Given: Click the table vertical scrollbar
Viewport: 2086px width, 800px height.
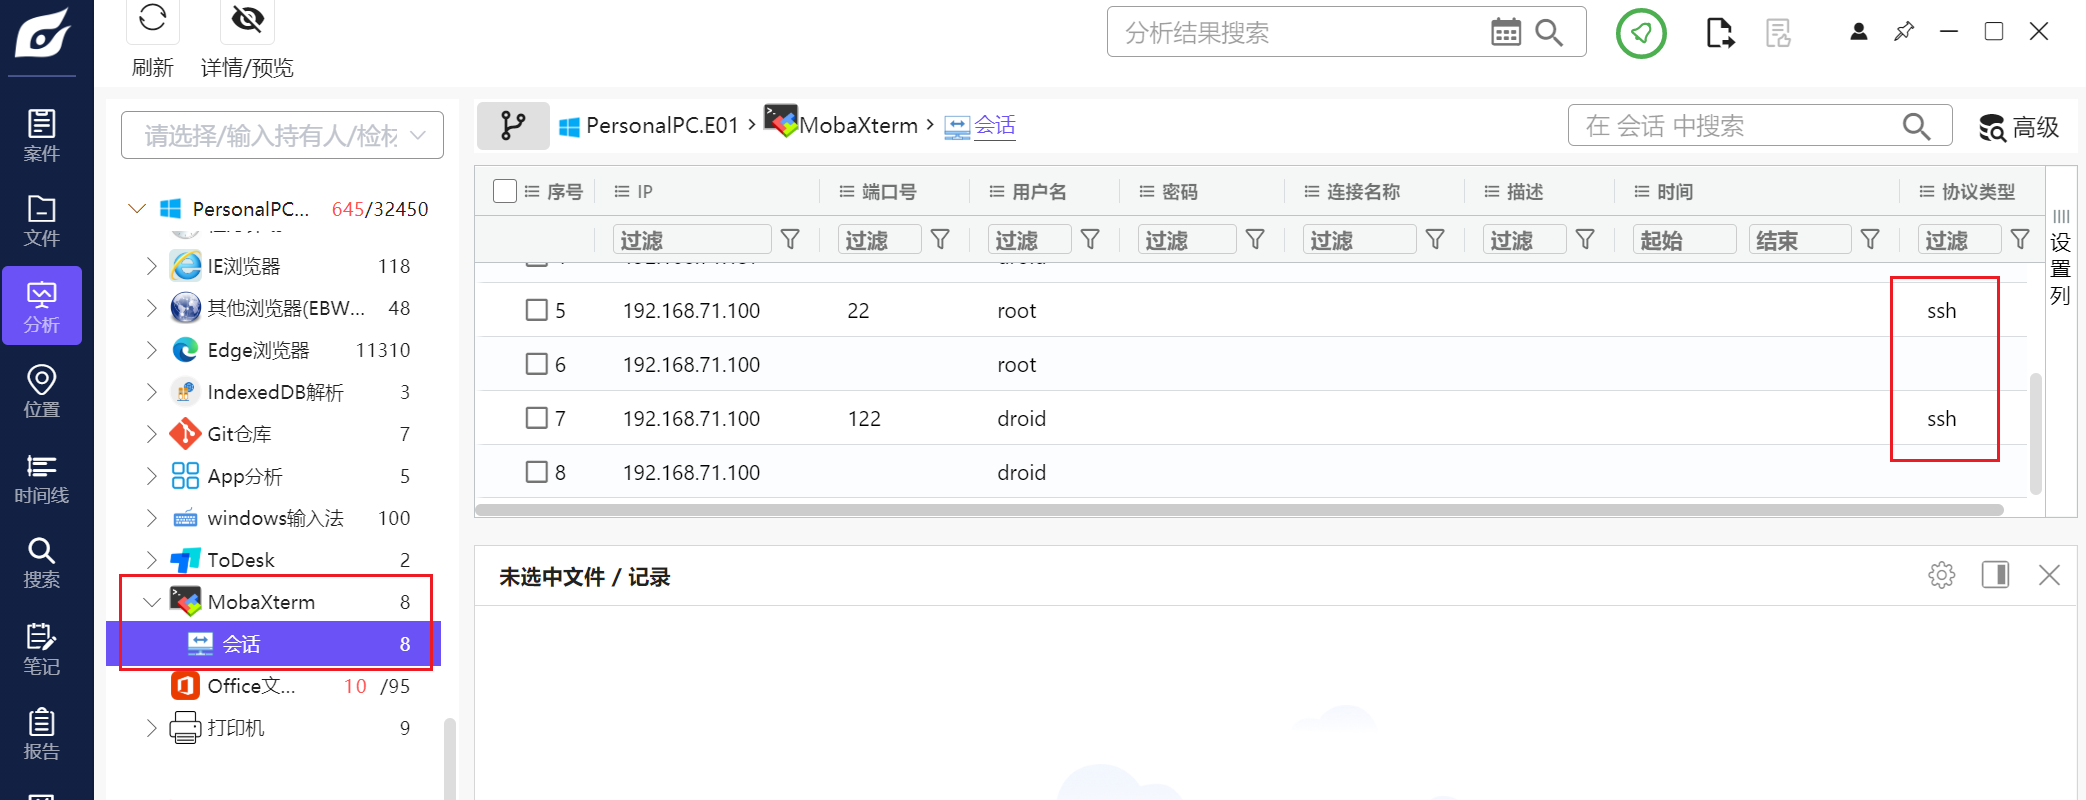Looking at the screenshot, I should pos(2035,434).
